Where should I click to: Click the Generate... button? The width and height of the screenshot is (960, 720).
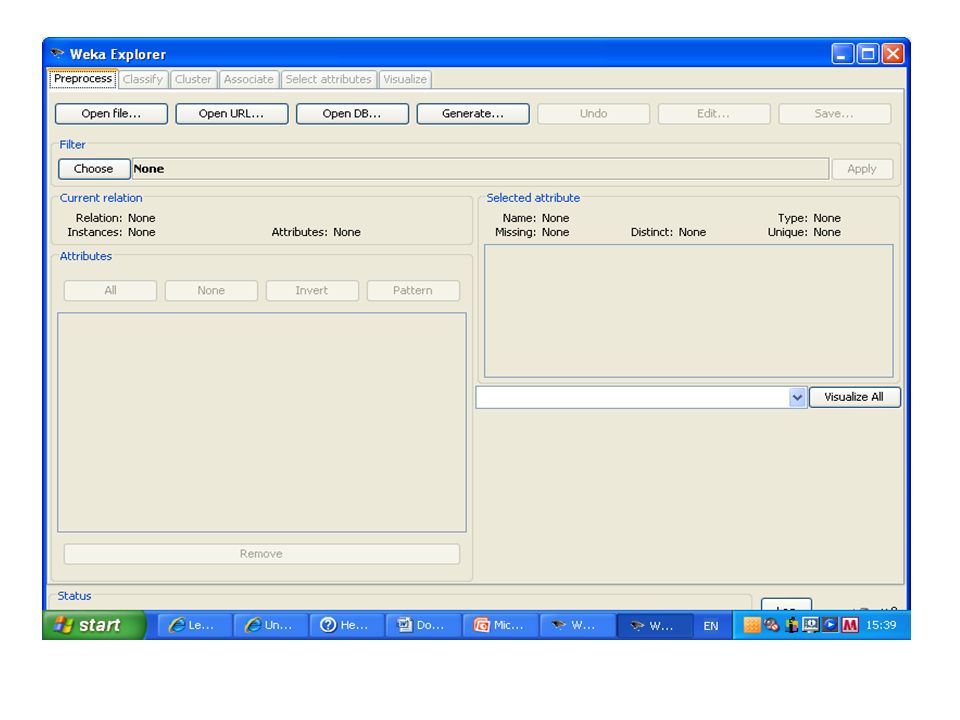click(473, 114)
